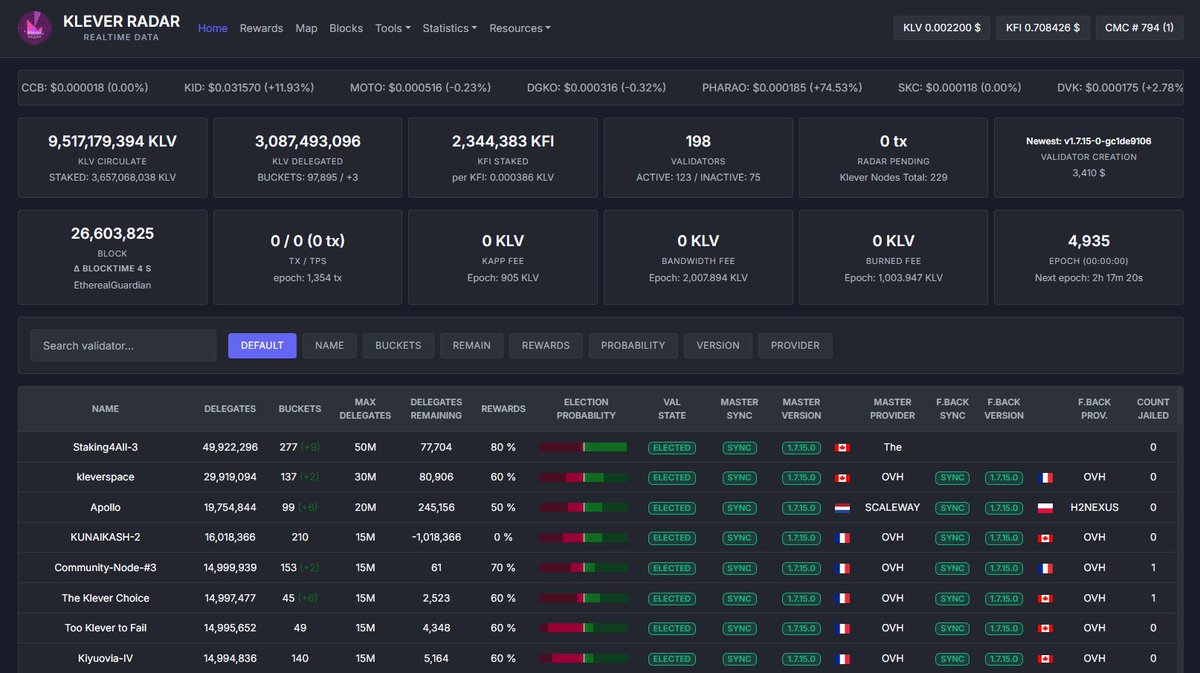This screenshot has width=1200, height=673.
Task: Click the ELECTED badge for Apollo
Action: (672, 507)
